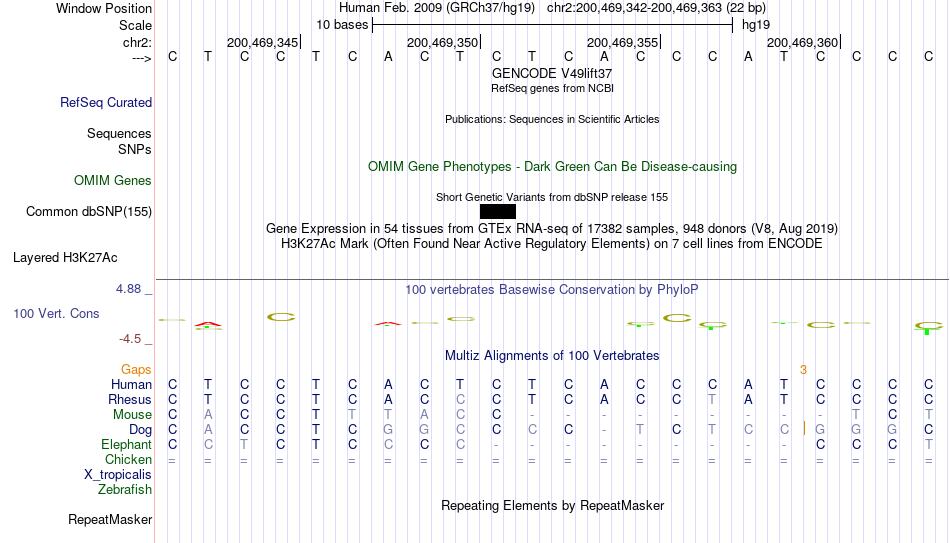Open 100 Vert. Cons track label
This screenshot has width=950, height=543.
click(x=56, y=313)
